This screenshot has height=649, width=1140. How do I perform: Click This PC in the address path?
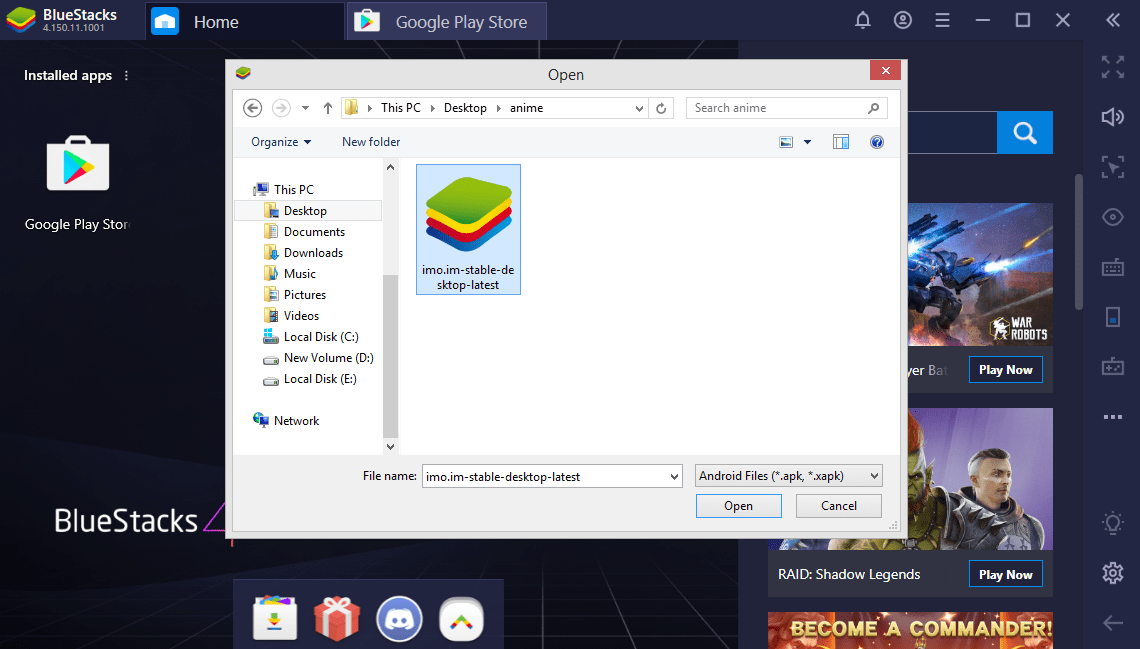coord(401,108)
